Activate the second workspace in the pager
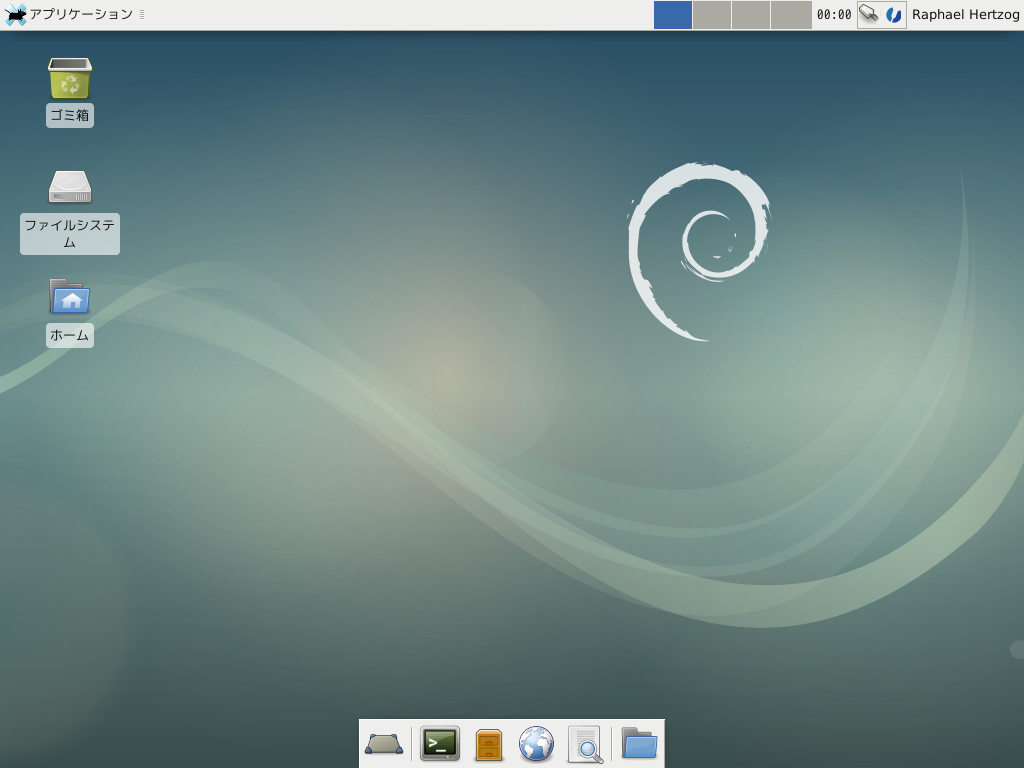The width and height of the screenshot is (1024, 768). click(712, 14)
